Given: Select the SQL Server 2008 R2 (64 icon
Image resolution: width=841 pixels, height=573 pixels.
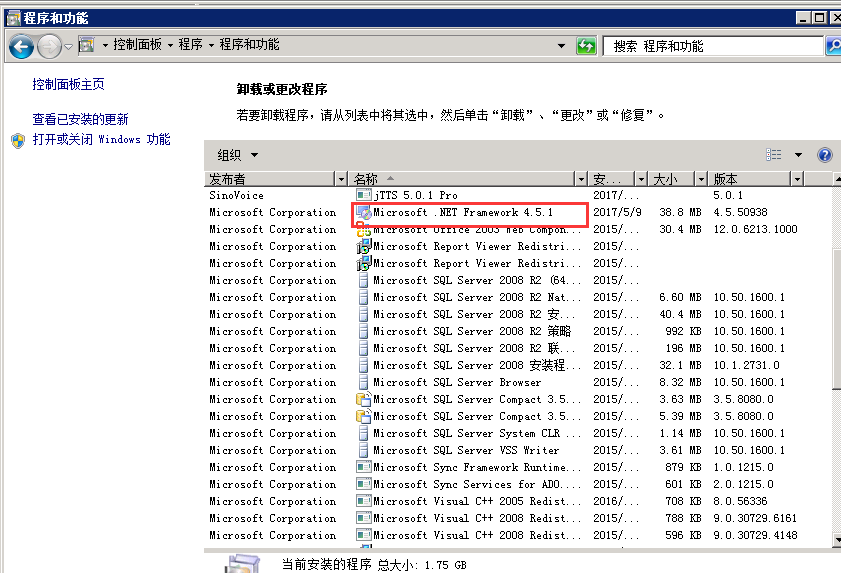Looking at the screenshot, I should coord(364,280).
